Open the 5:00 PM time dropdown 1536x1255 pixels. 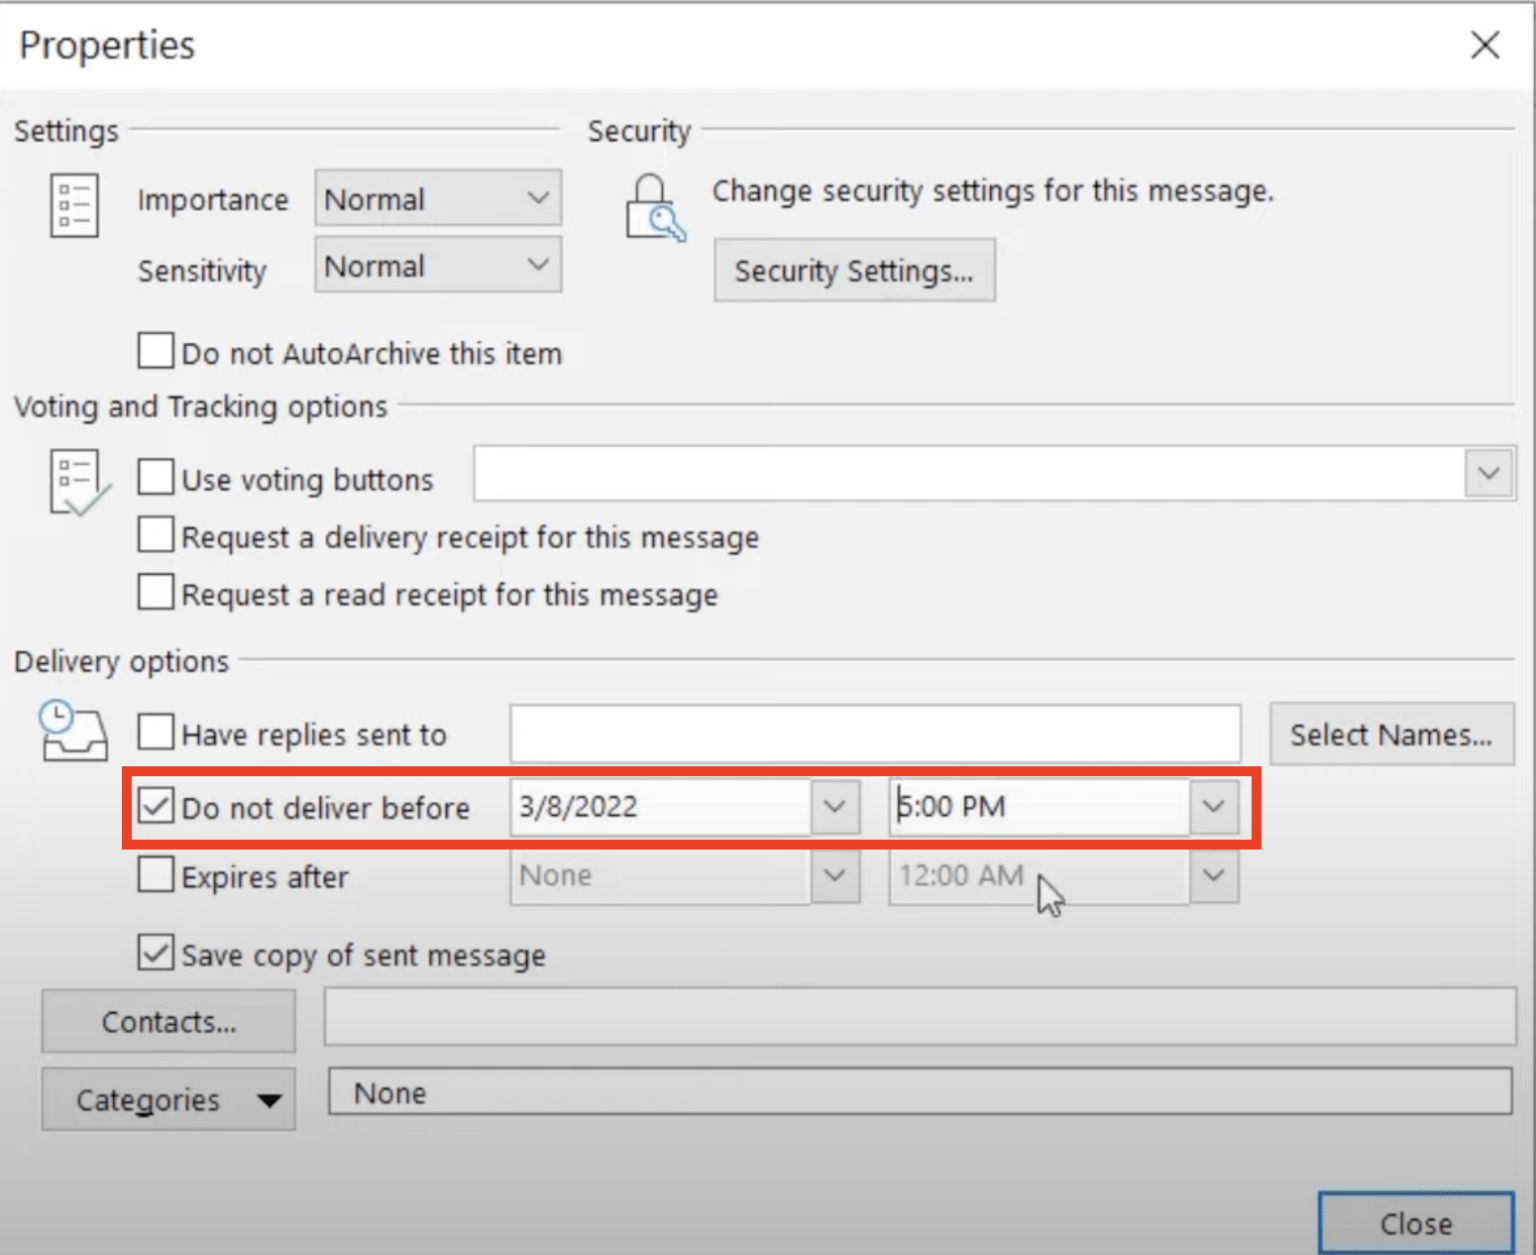click(x=1213, y=806)
